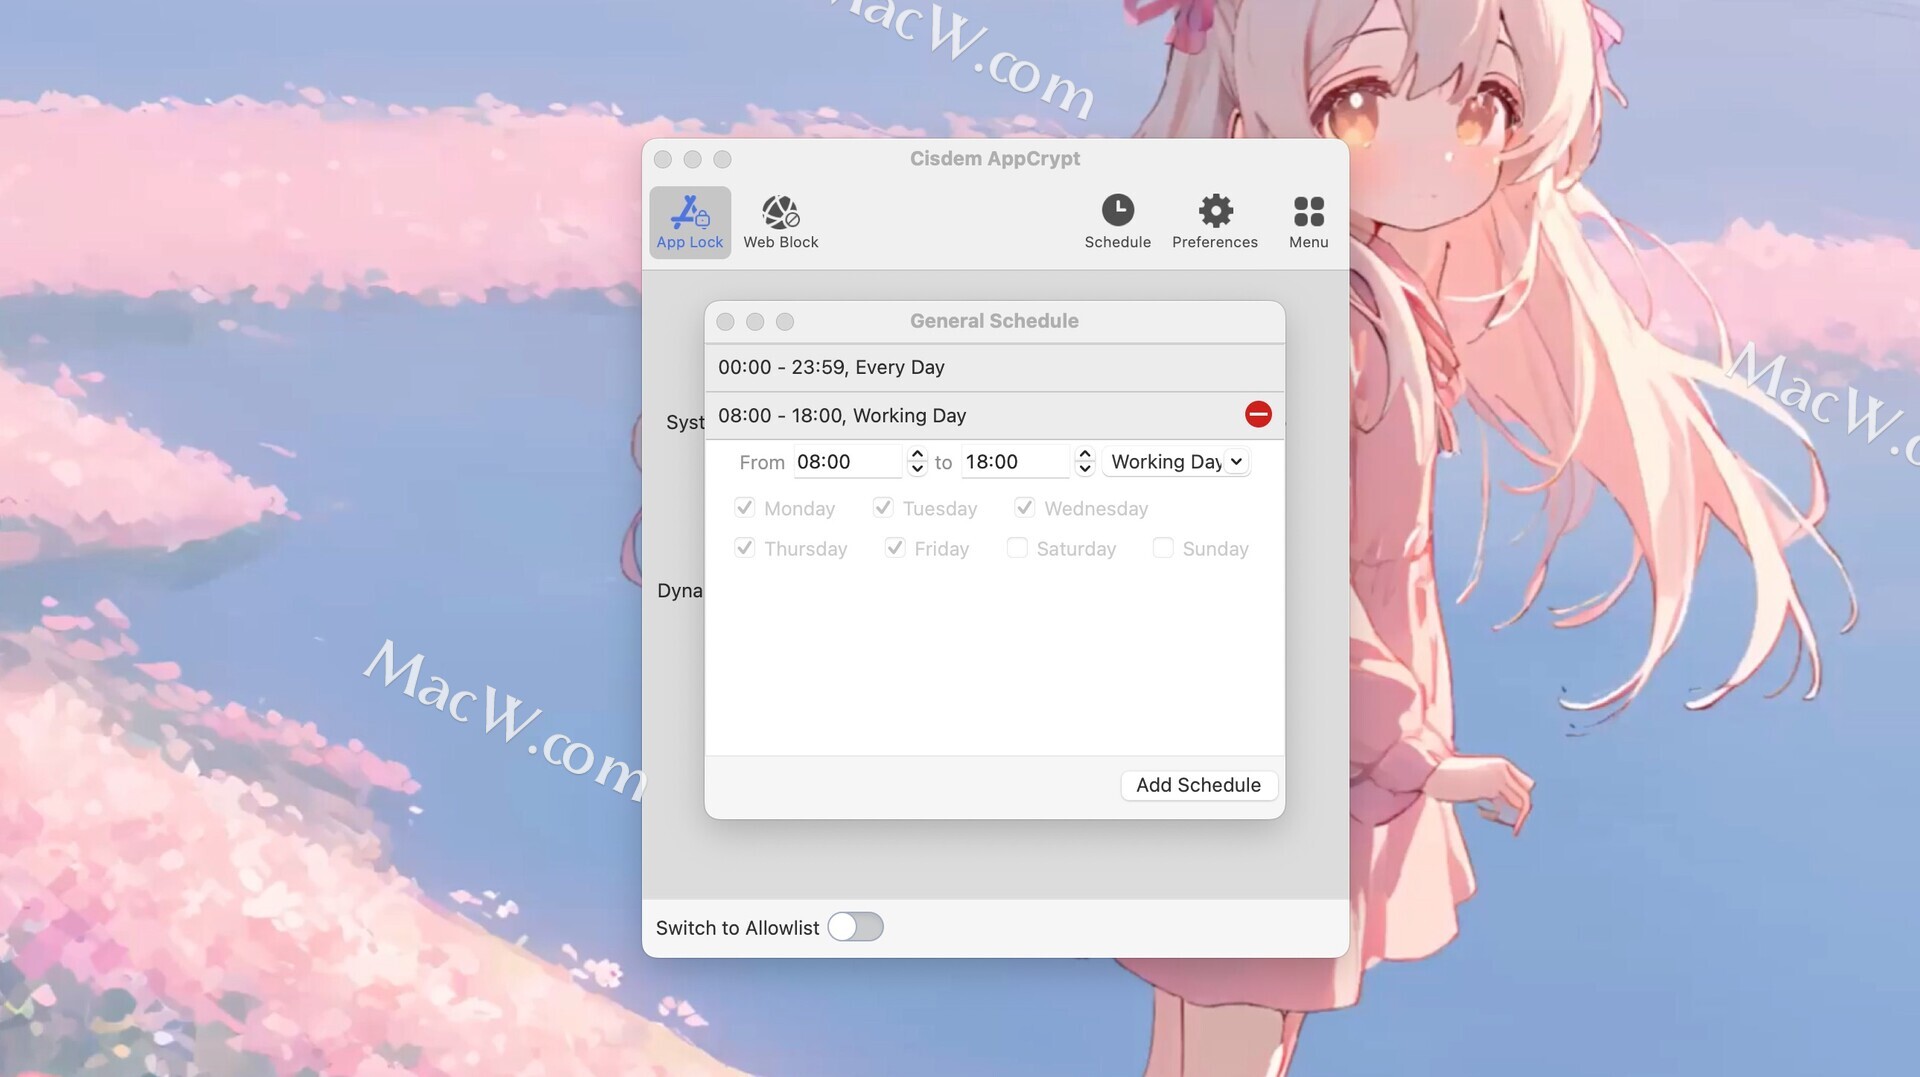Click the Add Schedule button
The image size is (1920, 1077).
pyautogui.click(x=1198, y=785)
